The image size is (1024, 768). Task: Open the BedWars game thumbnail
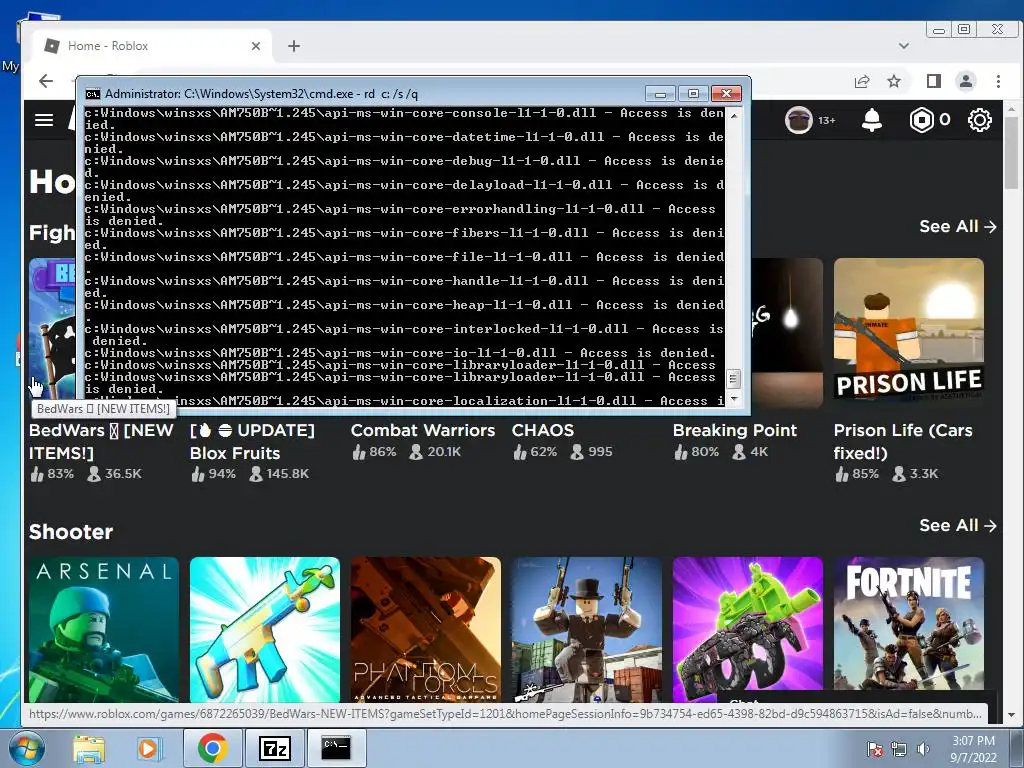point(52,328)
